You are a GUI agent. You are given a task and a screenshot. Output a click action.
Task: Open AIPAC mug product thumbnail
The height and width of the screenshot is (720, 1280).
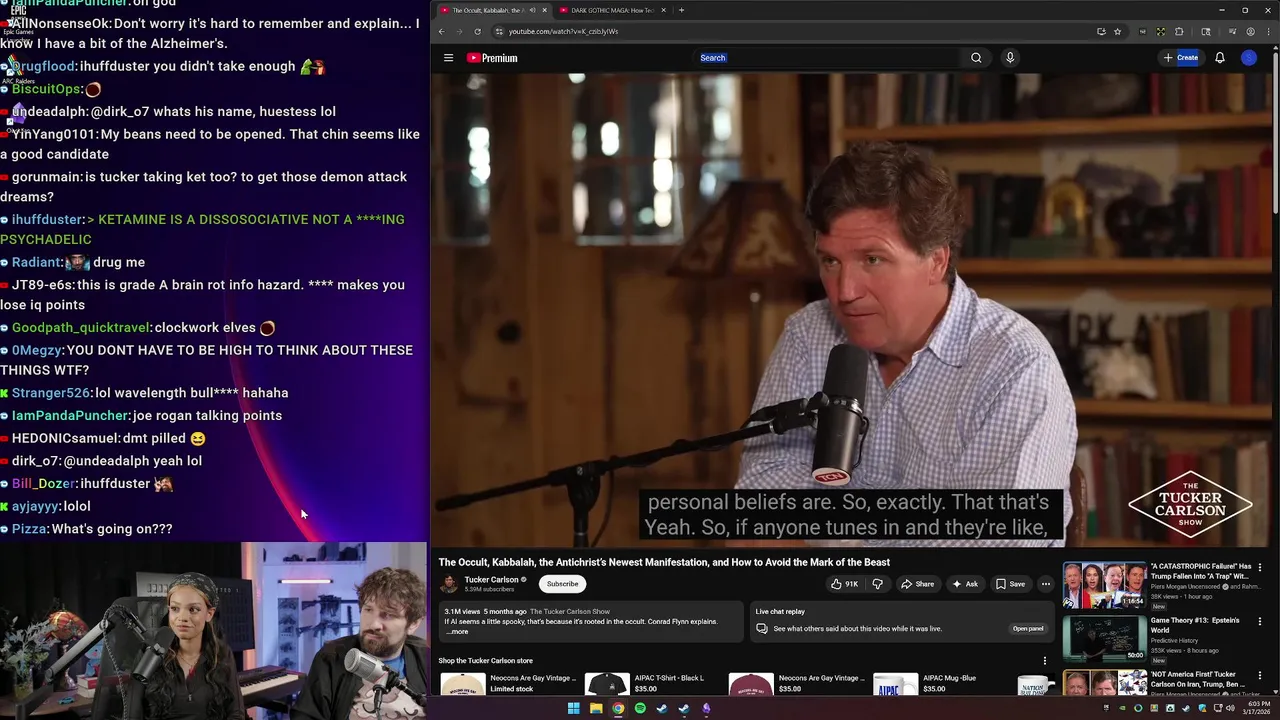point(895,684)
